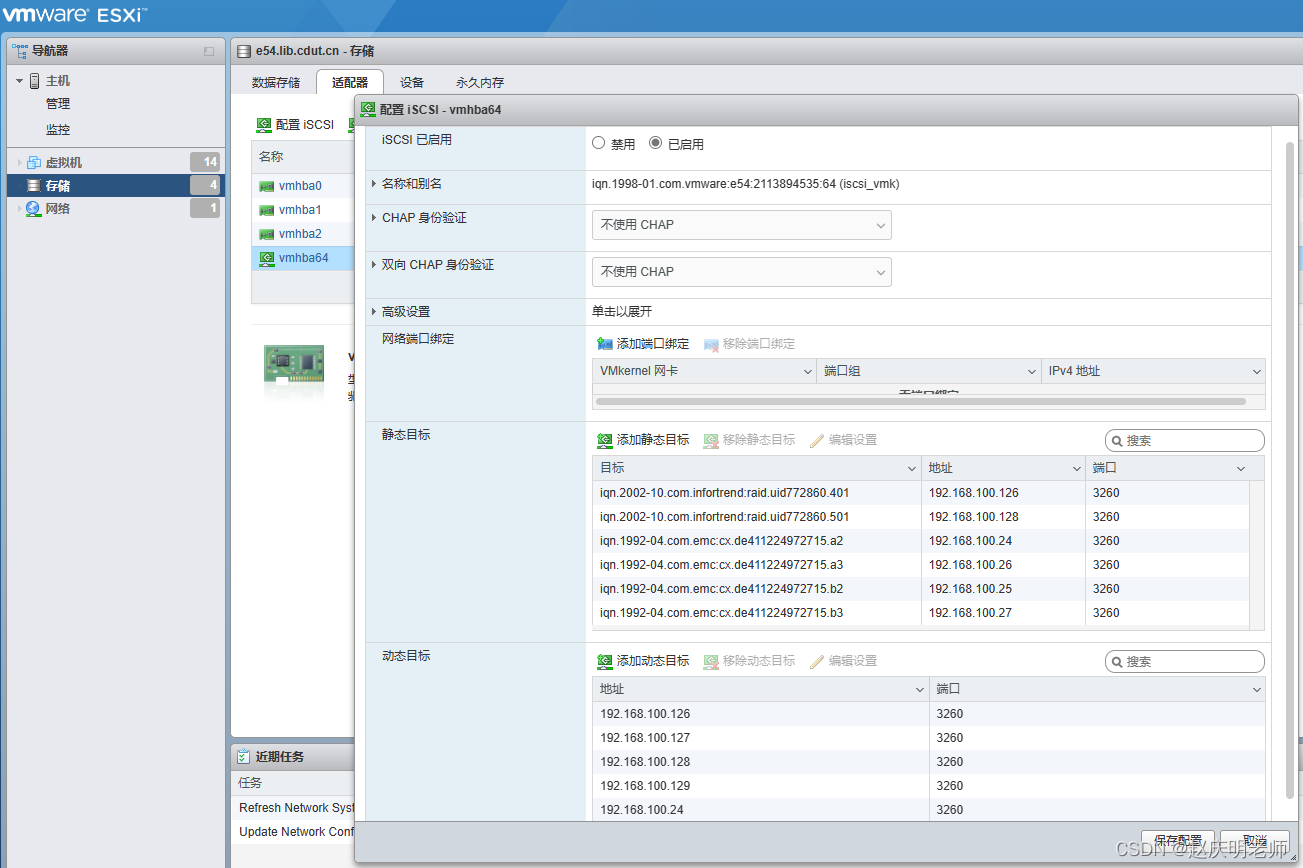This screenshot has width=1303, height=868.
Task: Expand the name and alias section
Action: coord(374,184)
